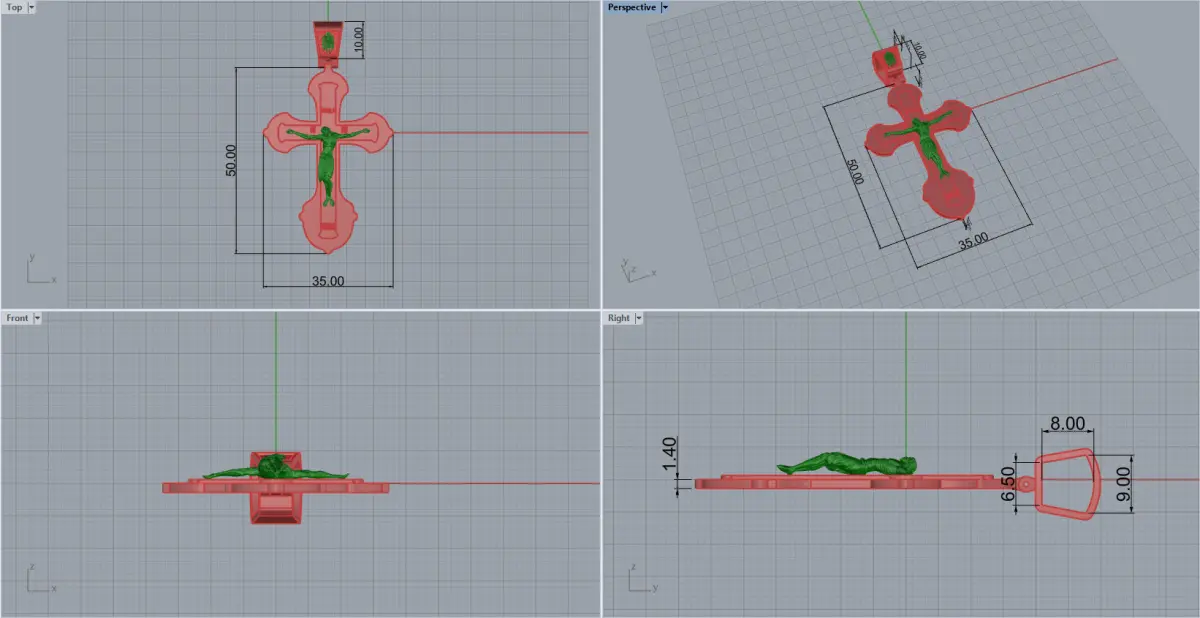1200x618 pixels.
Task: Open the Right viewport dropdown arrow
Action: [638, 318]
